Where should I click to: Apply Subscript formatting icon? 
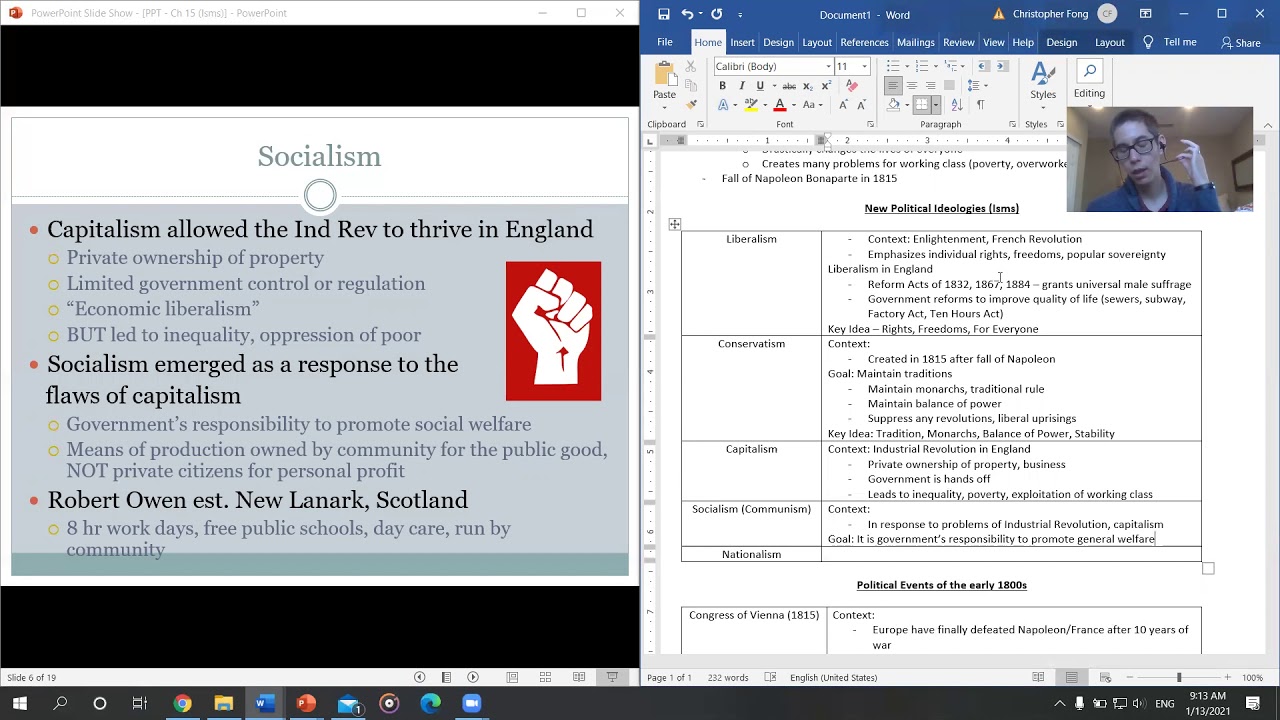[807, 86]
